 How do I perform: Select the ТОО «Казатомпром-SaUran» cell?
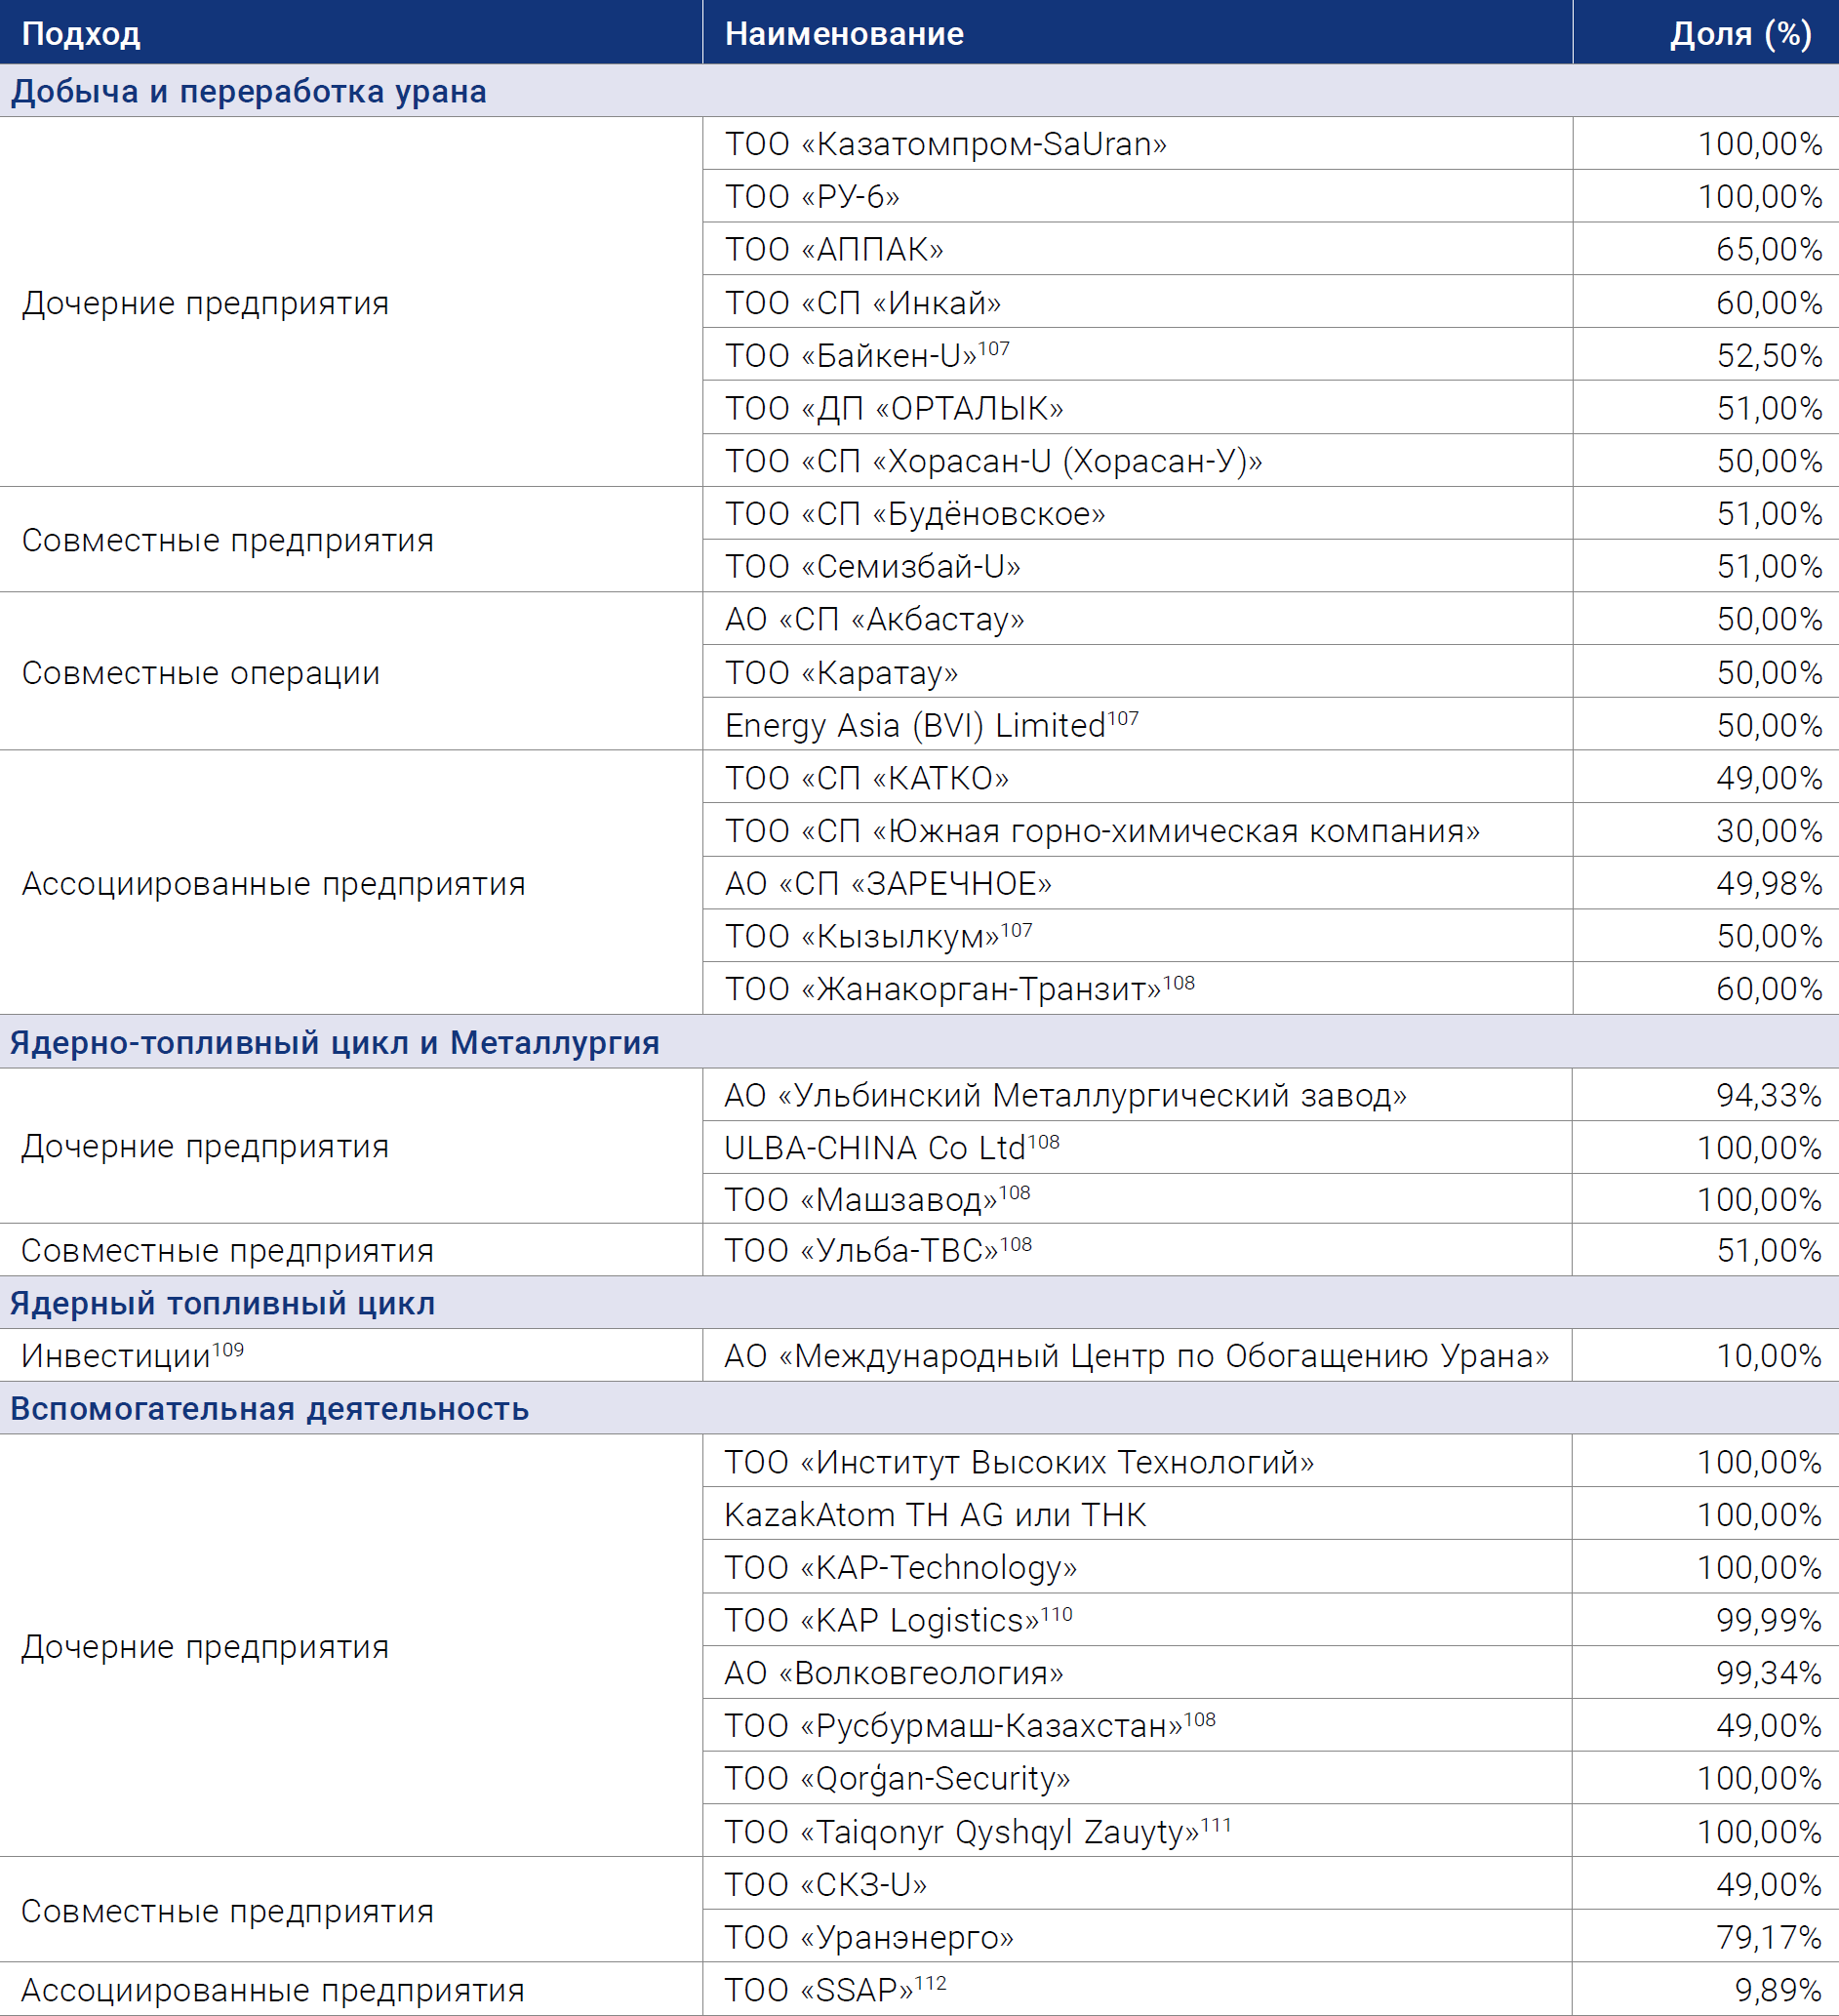[x=1137, y=144]
